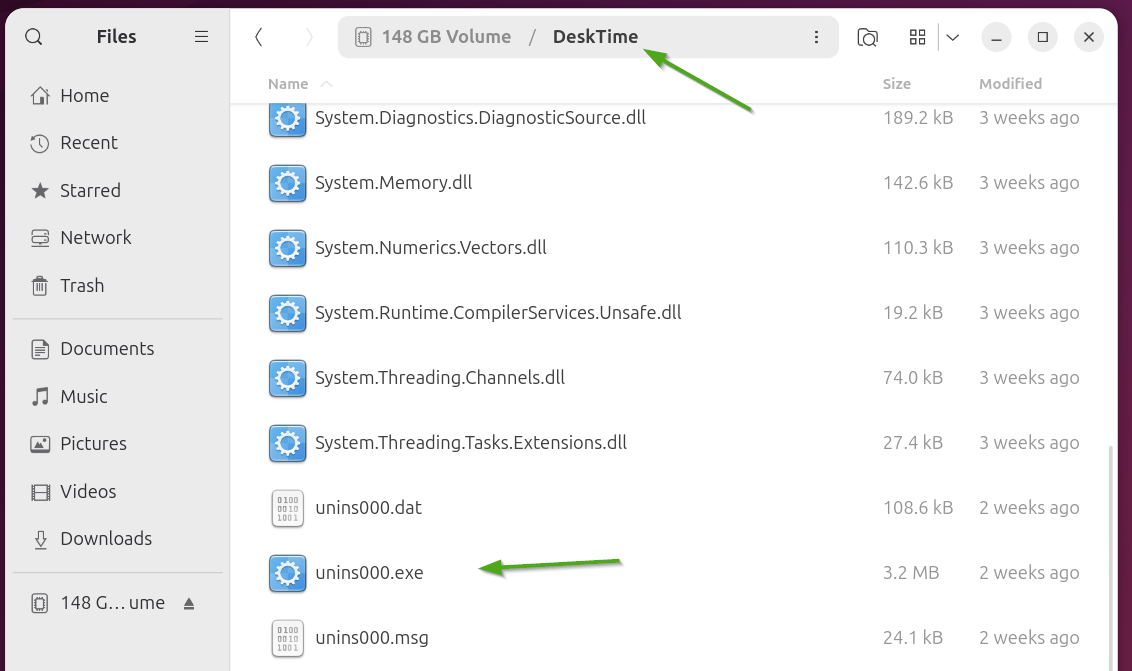This screenshot has width=1132, height=671.
Task: Click the search magnifier icon
Action: [x=33, y=37]
